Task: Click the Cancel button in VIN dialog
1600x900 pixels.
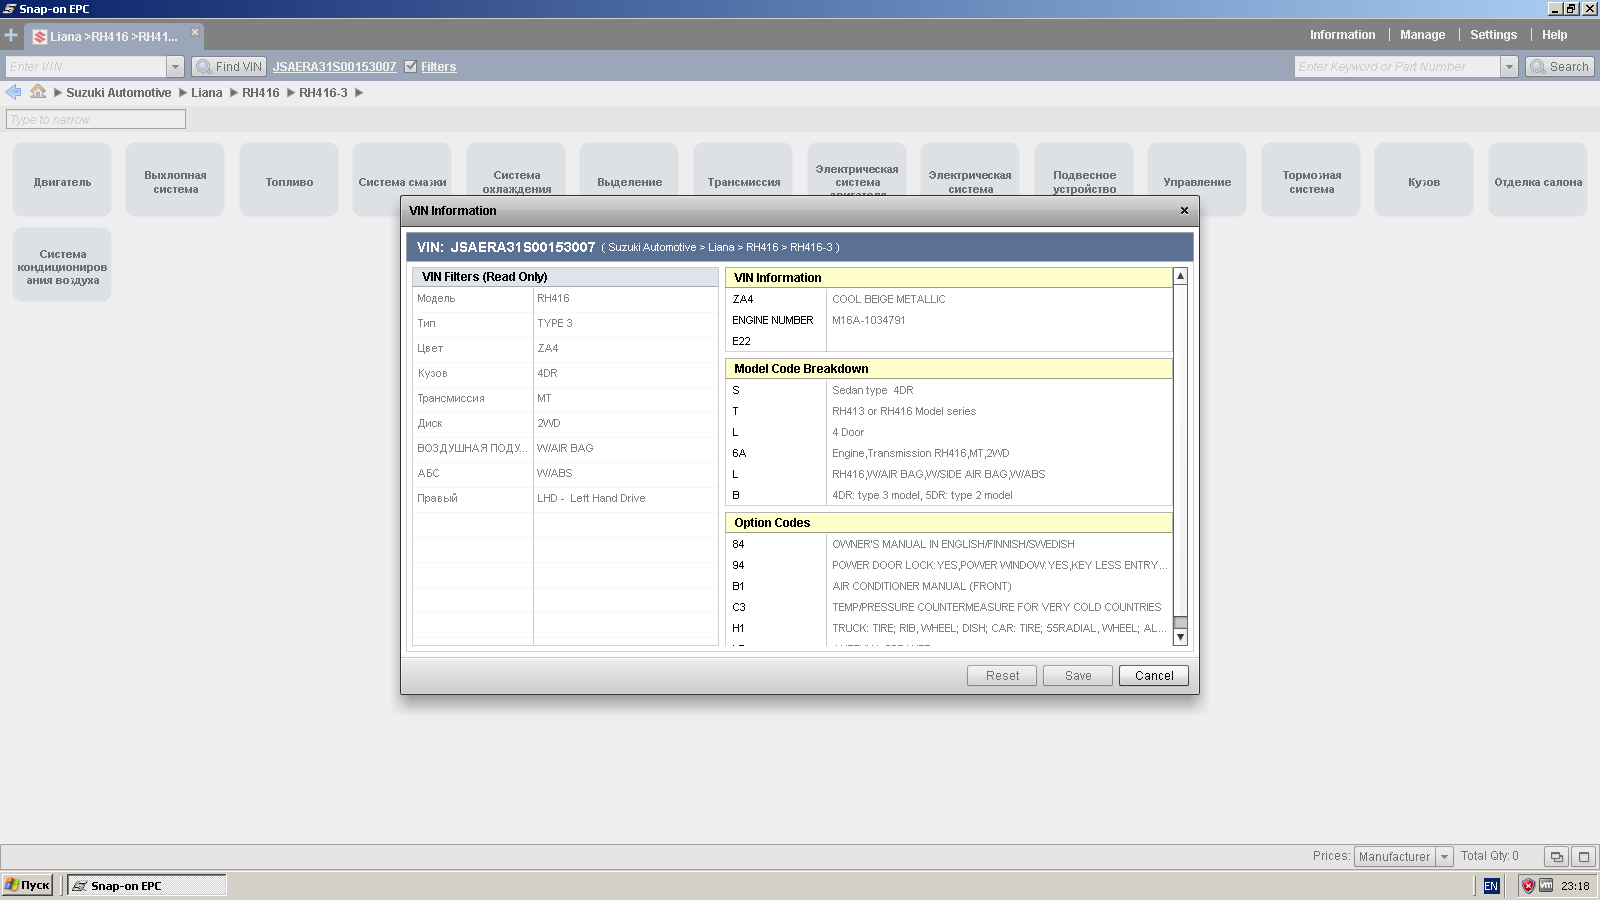Action: [1154, 676]
